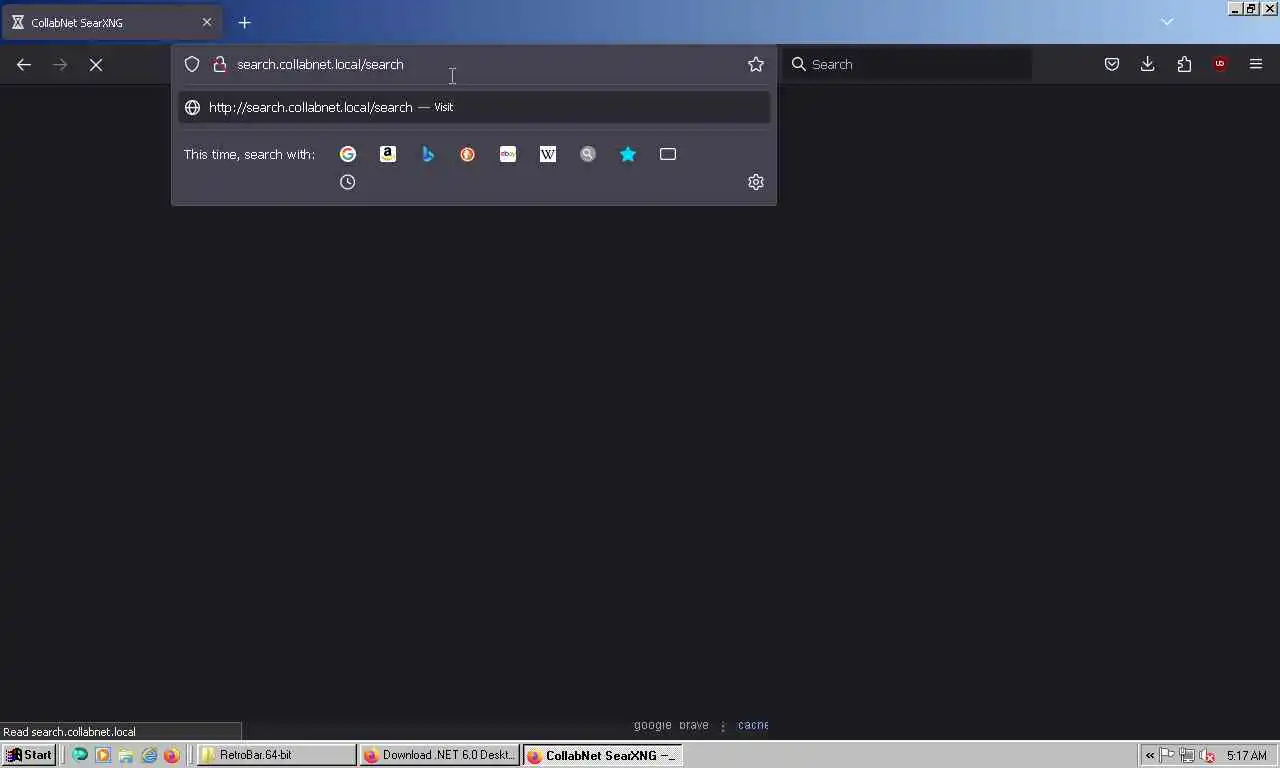Launch Internet Explorer from quick launch
The width and height of the screenshot is (1280, 768).
click(149, 755)
